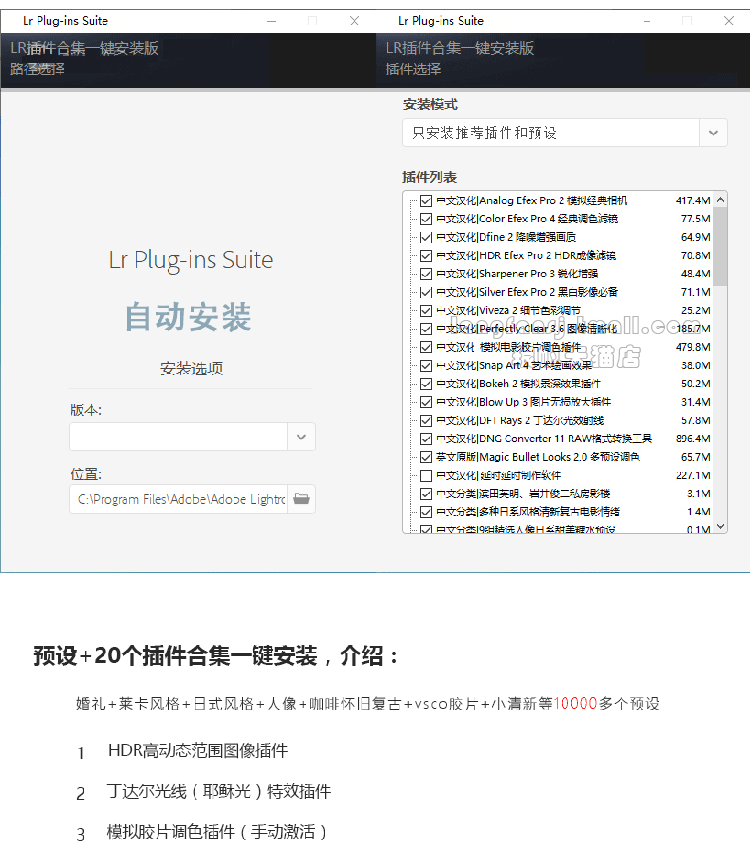This screenshot has height=842, width=750.
Task: Toggle the DFT Rays 2 checkbox
Action: 426,420
